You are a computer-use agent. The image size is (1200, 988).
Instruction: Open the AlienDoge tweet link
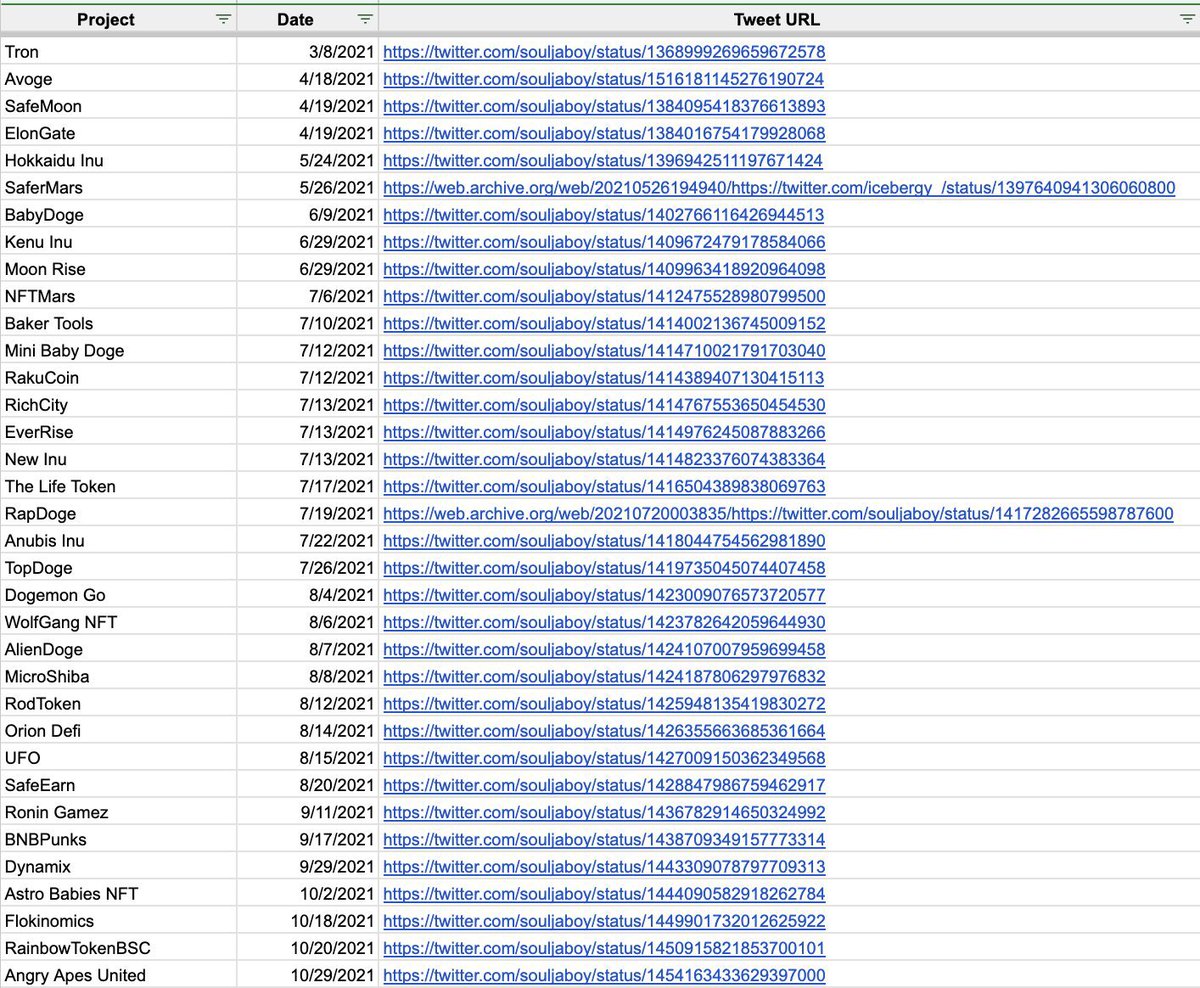click(604, 649)
